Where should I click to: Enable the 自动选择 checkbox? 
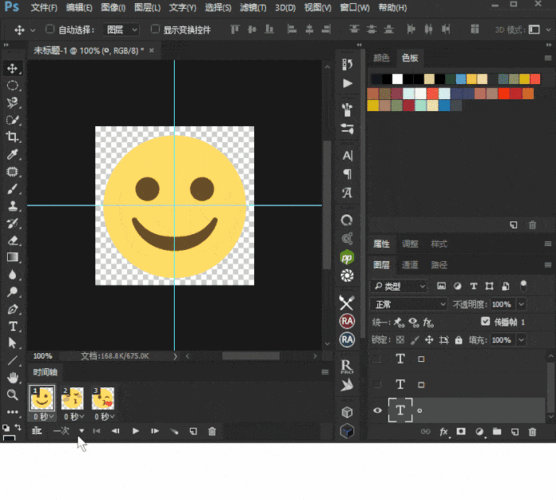coord(50,29)
